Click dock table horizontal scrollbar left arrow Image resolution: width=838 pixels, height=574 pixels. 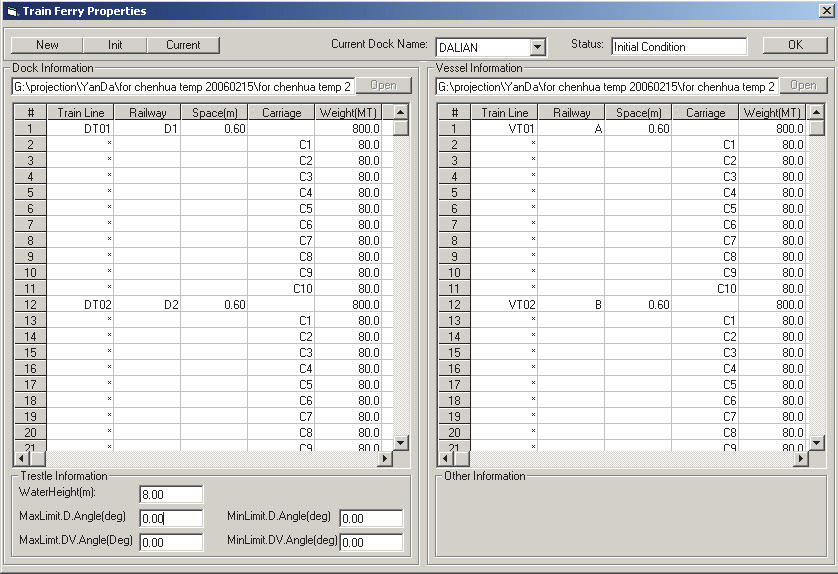tap(22, 459)
